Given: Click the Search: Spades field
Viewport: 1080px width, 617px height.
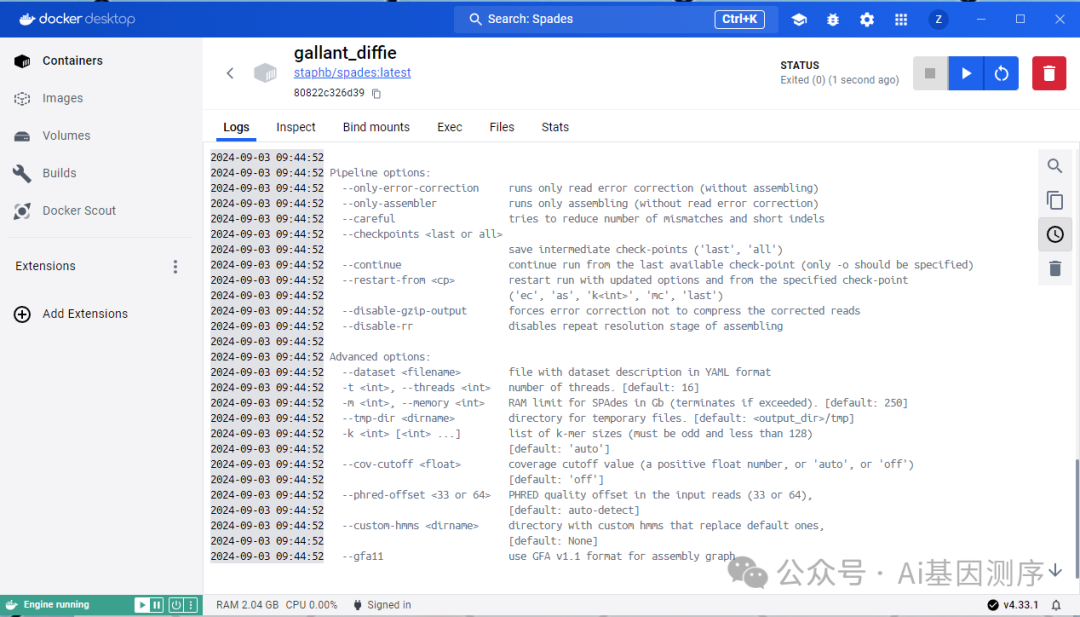Looking at the screenshot, I should [580, 19].
